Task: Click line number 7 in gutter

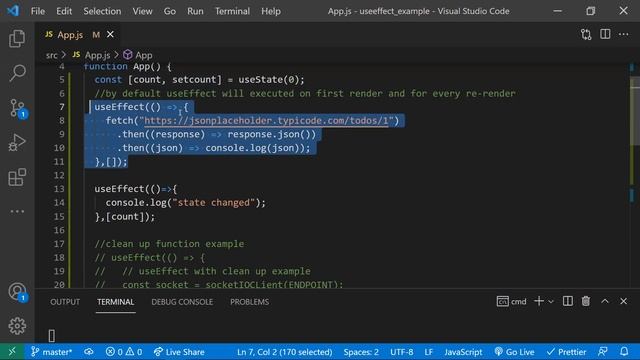Action: pos(62,107)
